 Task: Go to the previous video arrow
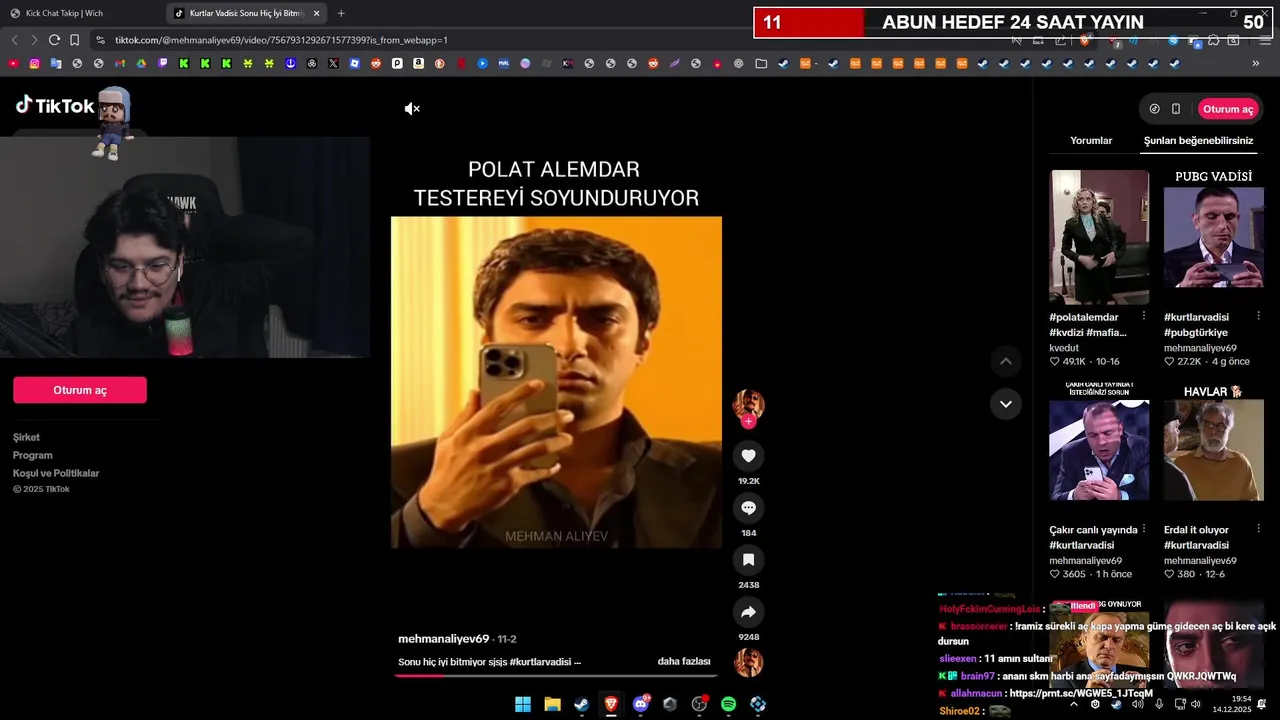[1006, 361]
